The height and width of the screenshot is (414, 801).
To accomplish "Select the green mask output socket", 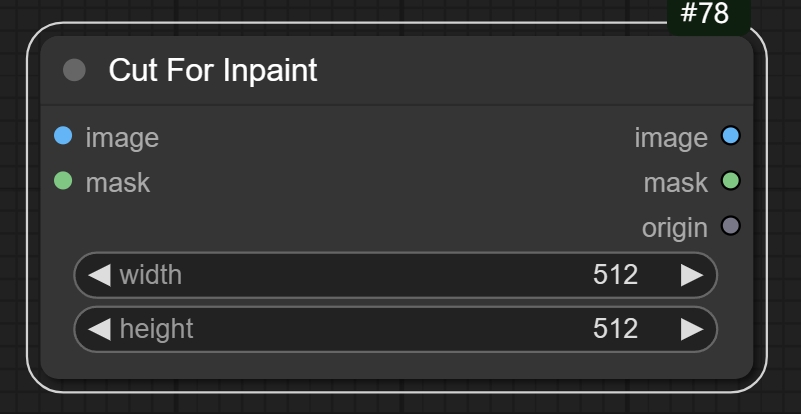I will [730, 181].
